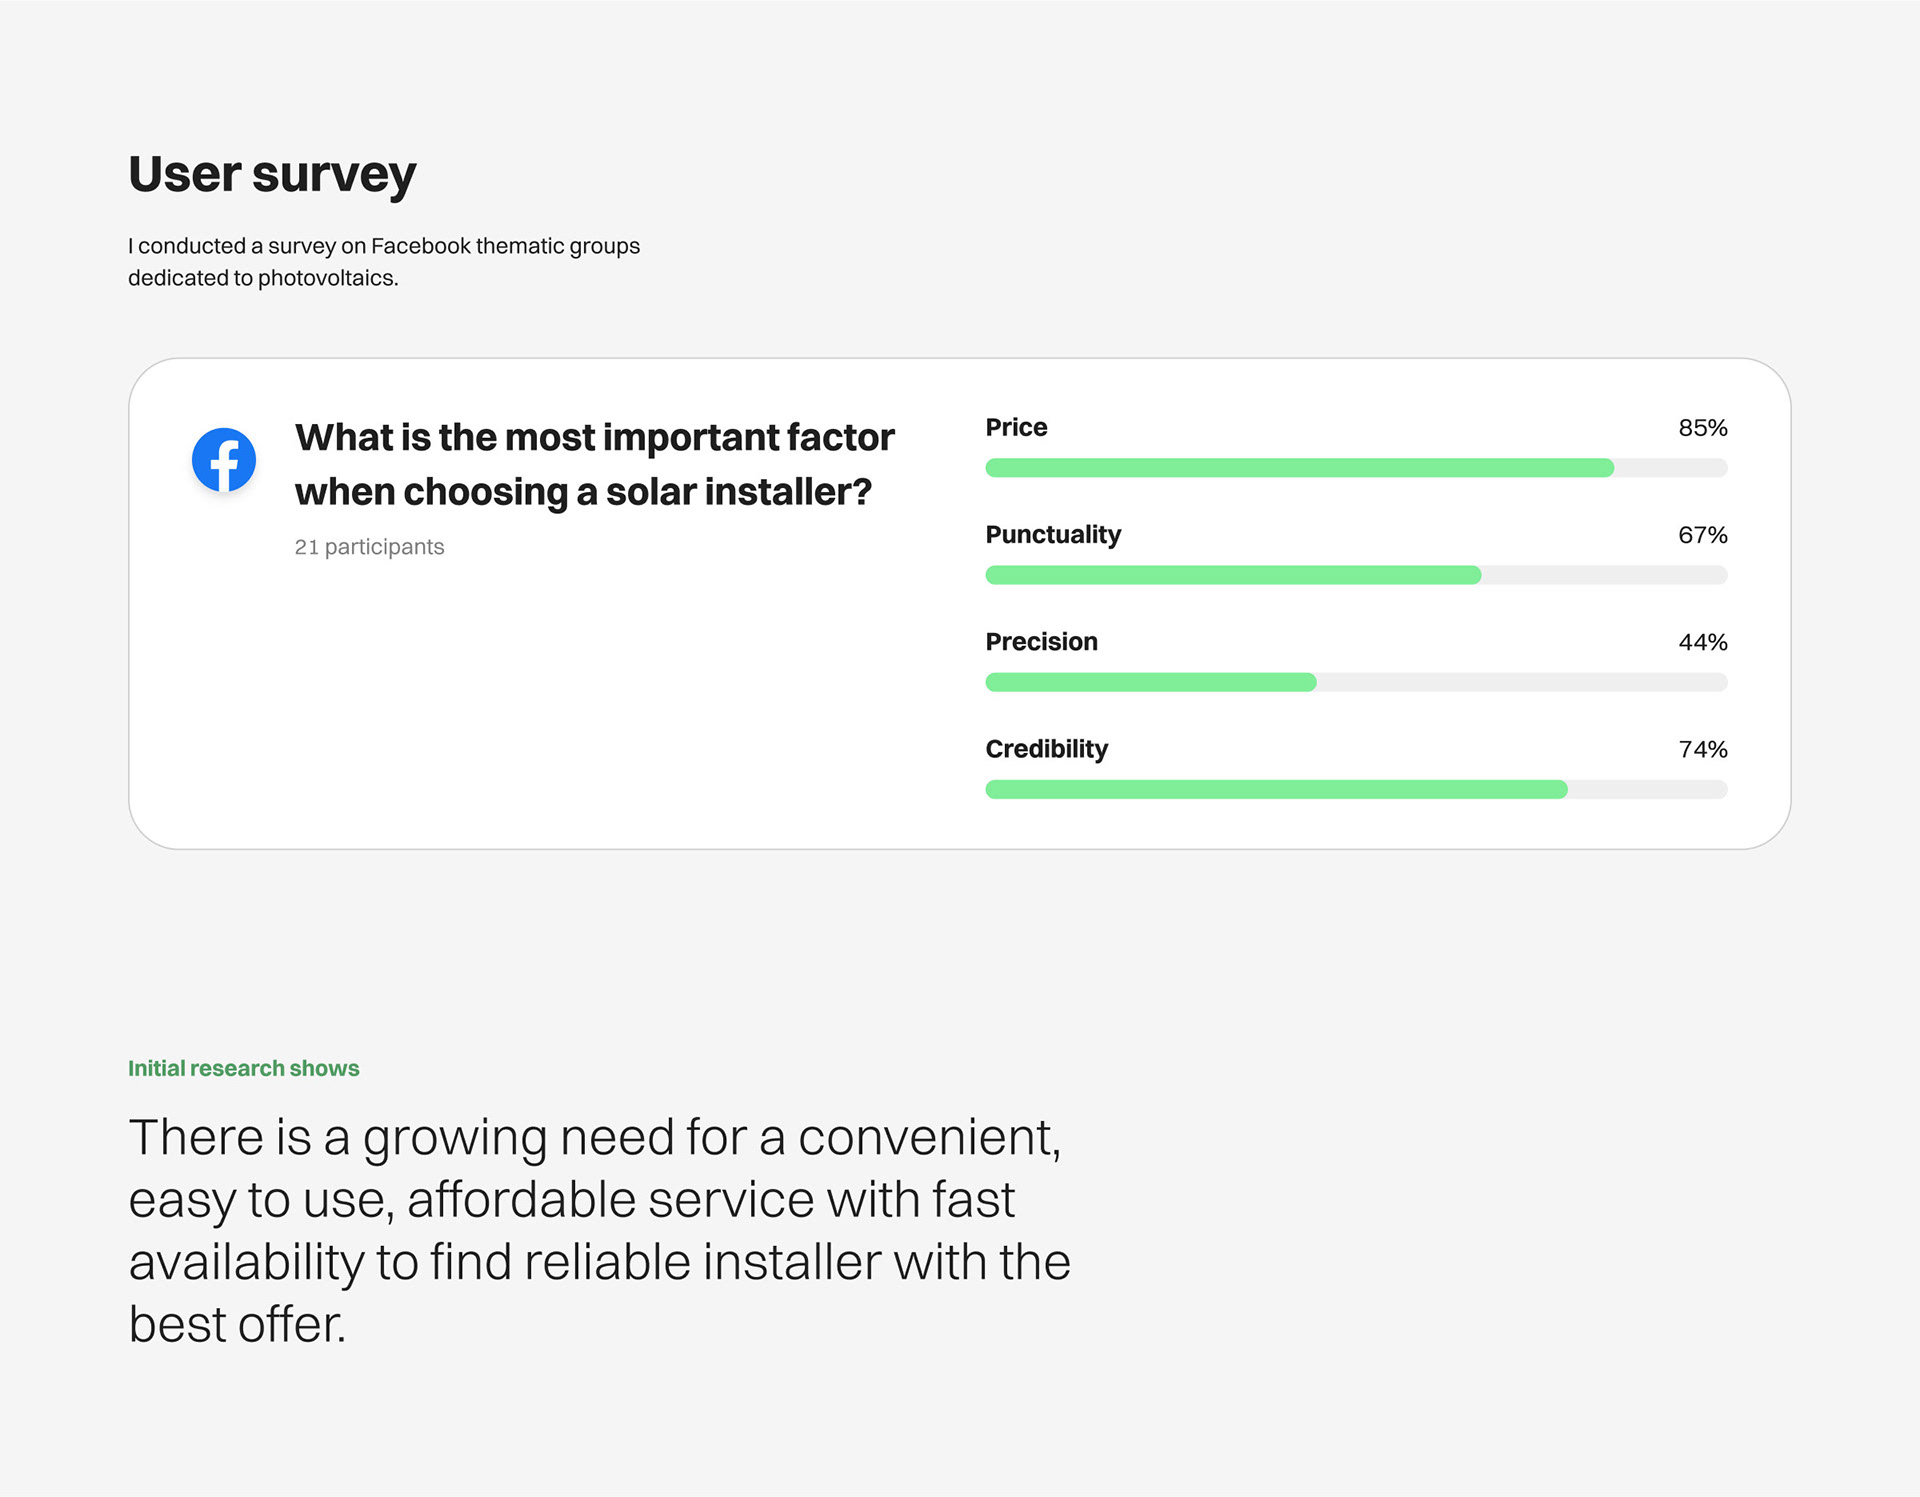Click the User survey heading
This screenshot has height=1497, width=1920.
(272, 175)
